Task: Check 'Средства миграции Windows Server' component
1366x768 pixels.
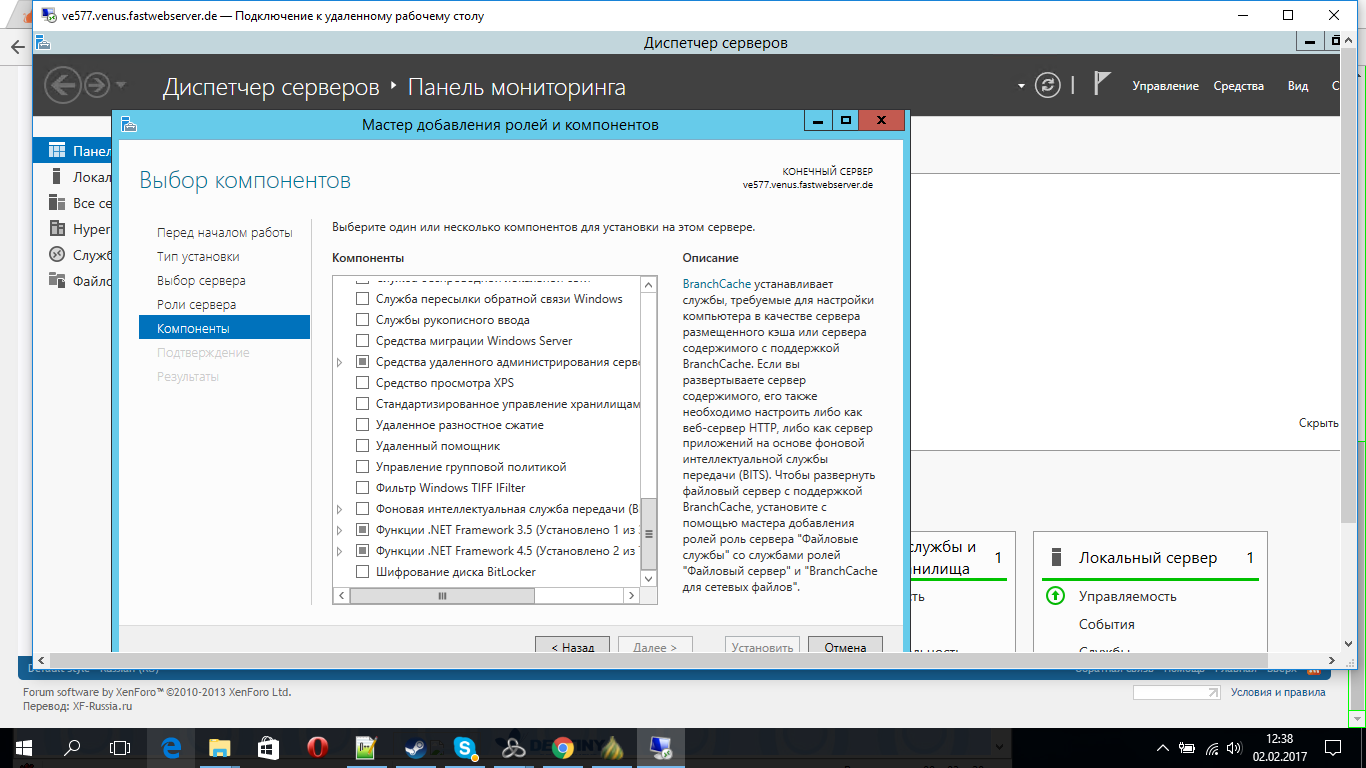Action: pos(363,341)
